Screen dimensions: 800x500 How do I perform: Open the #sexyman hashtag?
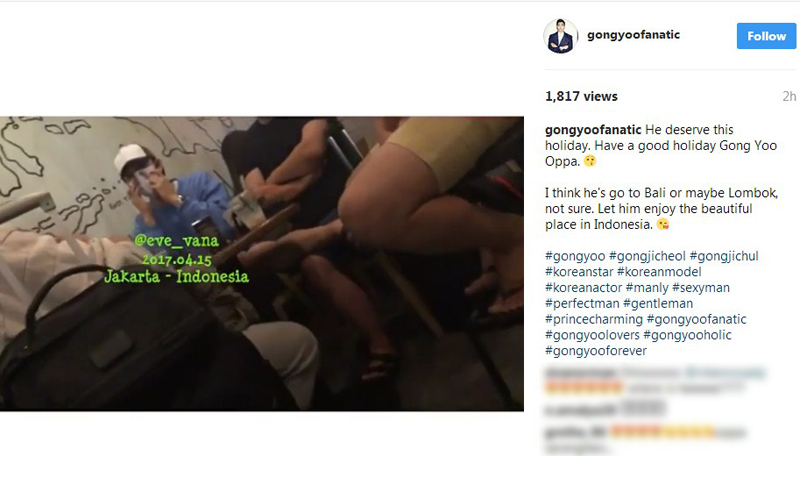click(701, 288)
